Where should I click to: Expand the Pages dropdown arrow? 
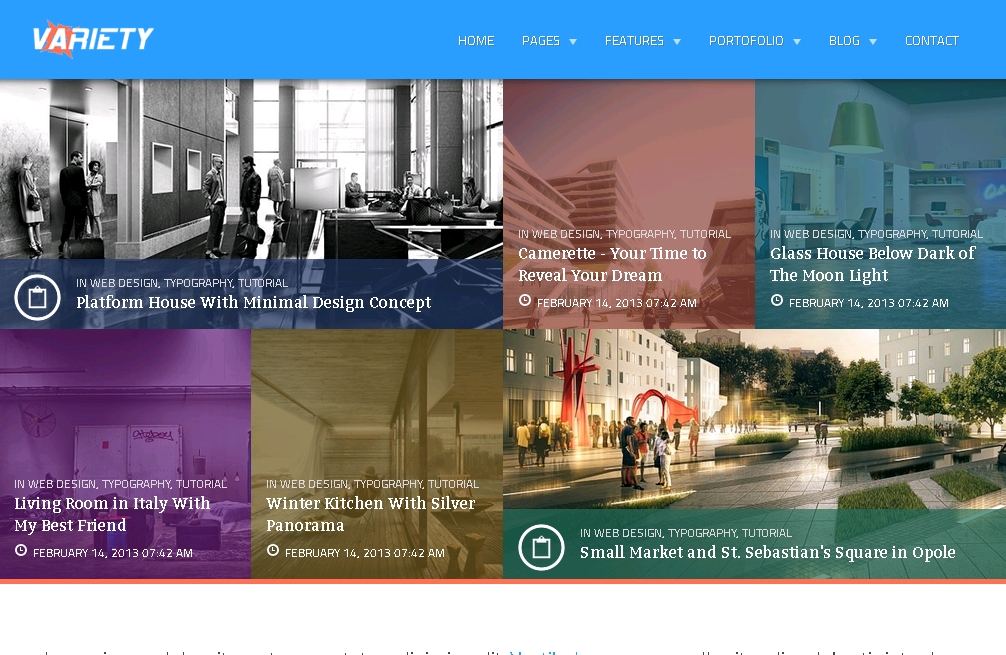573,42
